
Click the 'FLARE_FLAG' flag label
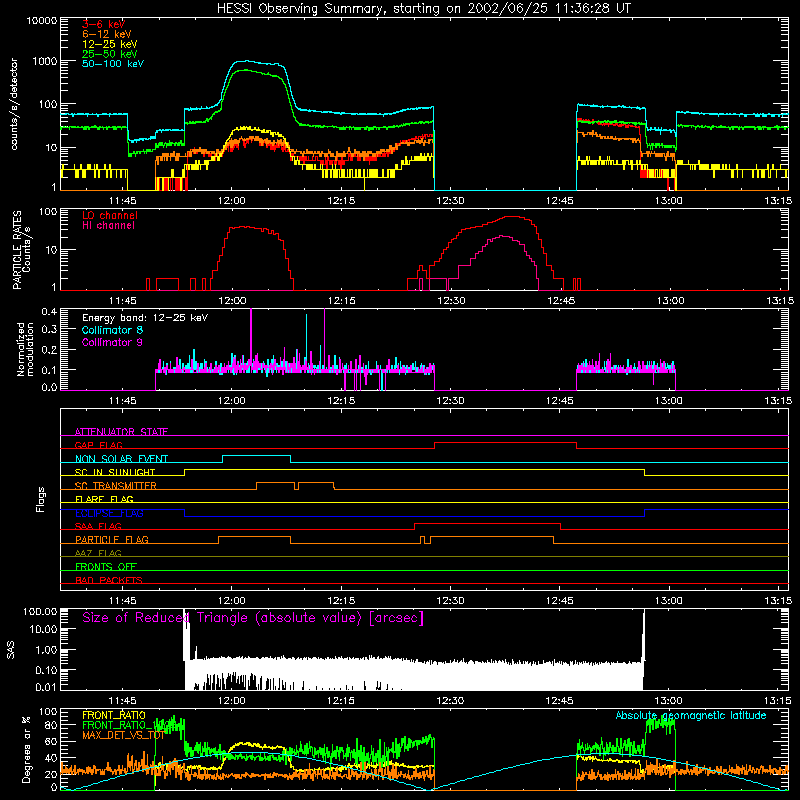pos(104,499)
